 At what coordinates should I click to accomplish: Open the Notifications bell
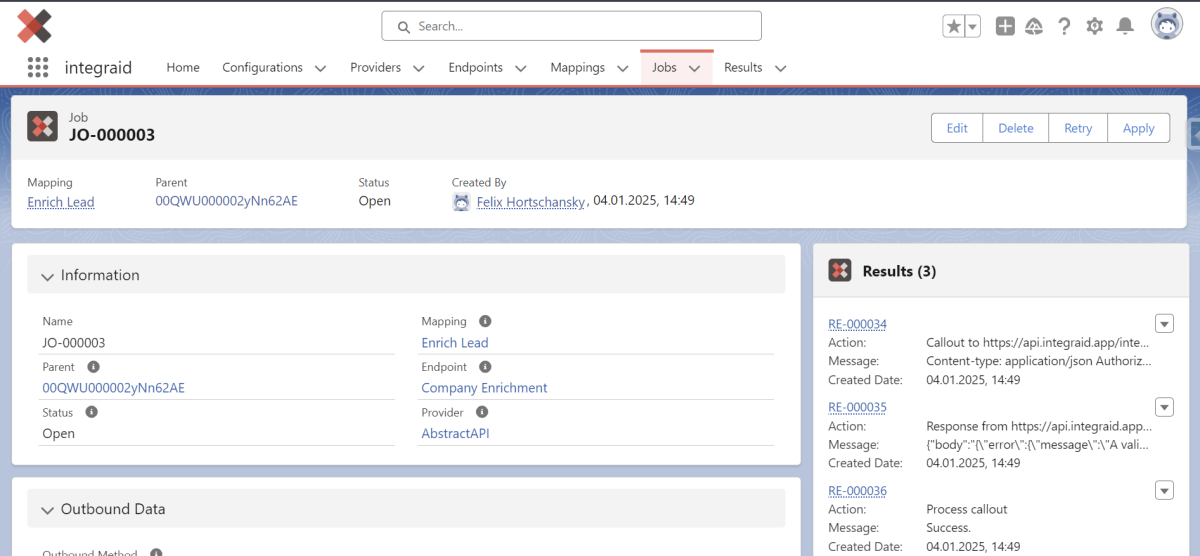(x=1125, y=27)
